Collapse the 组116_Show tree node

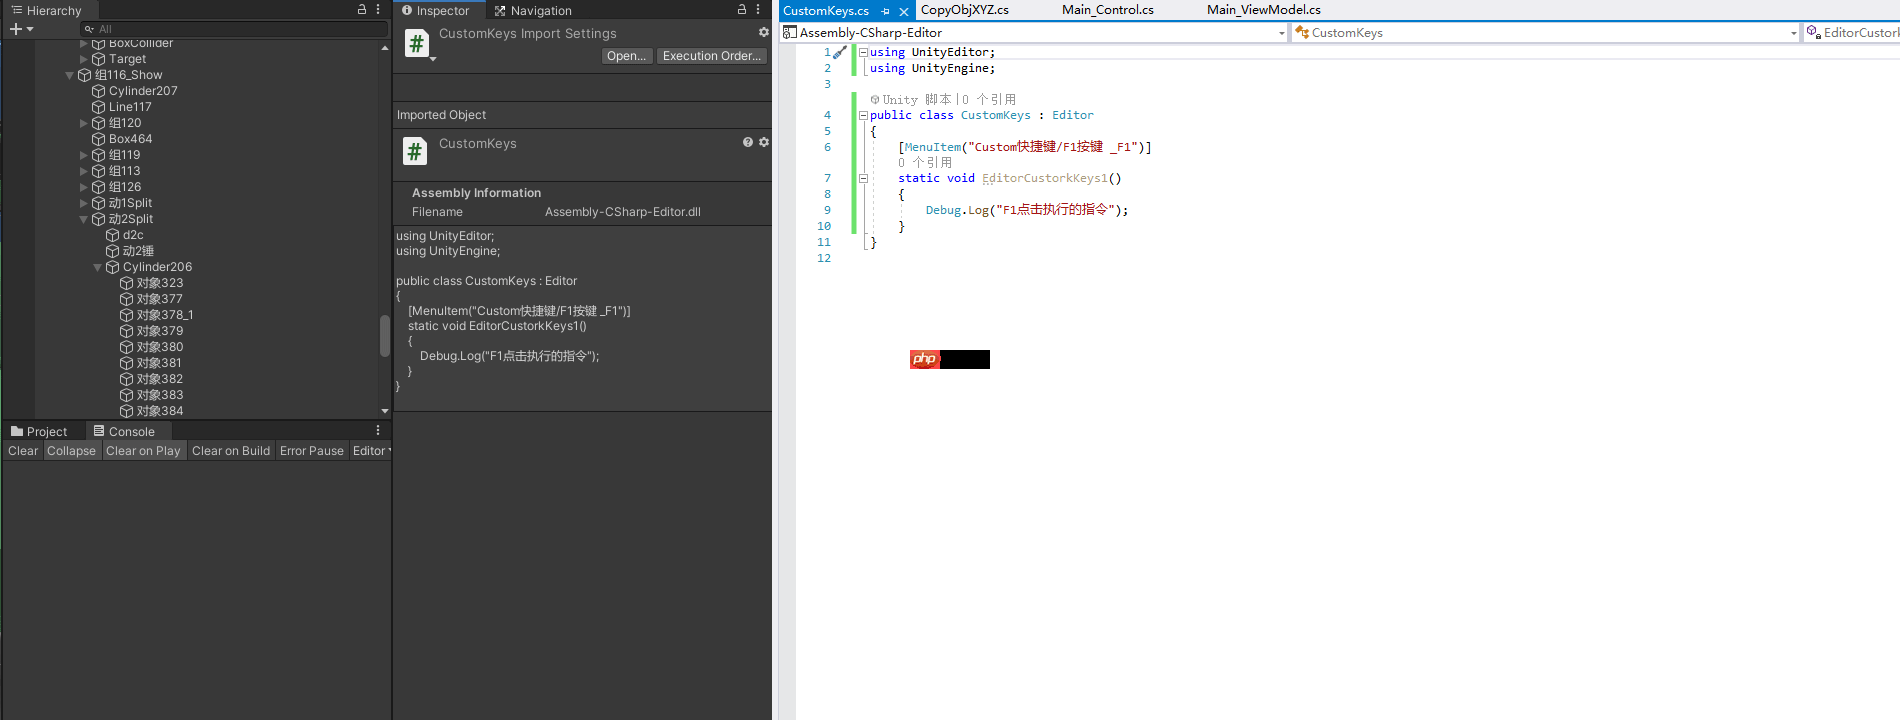[x=70, y=75]
